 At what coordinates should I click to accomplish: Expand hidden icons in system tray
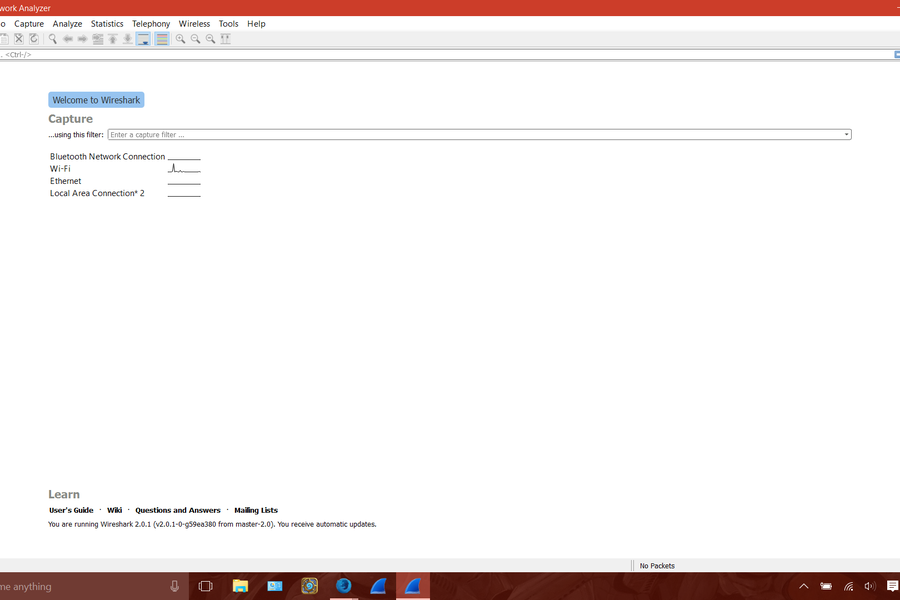[x=803, y=587]
